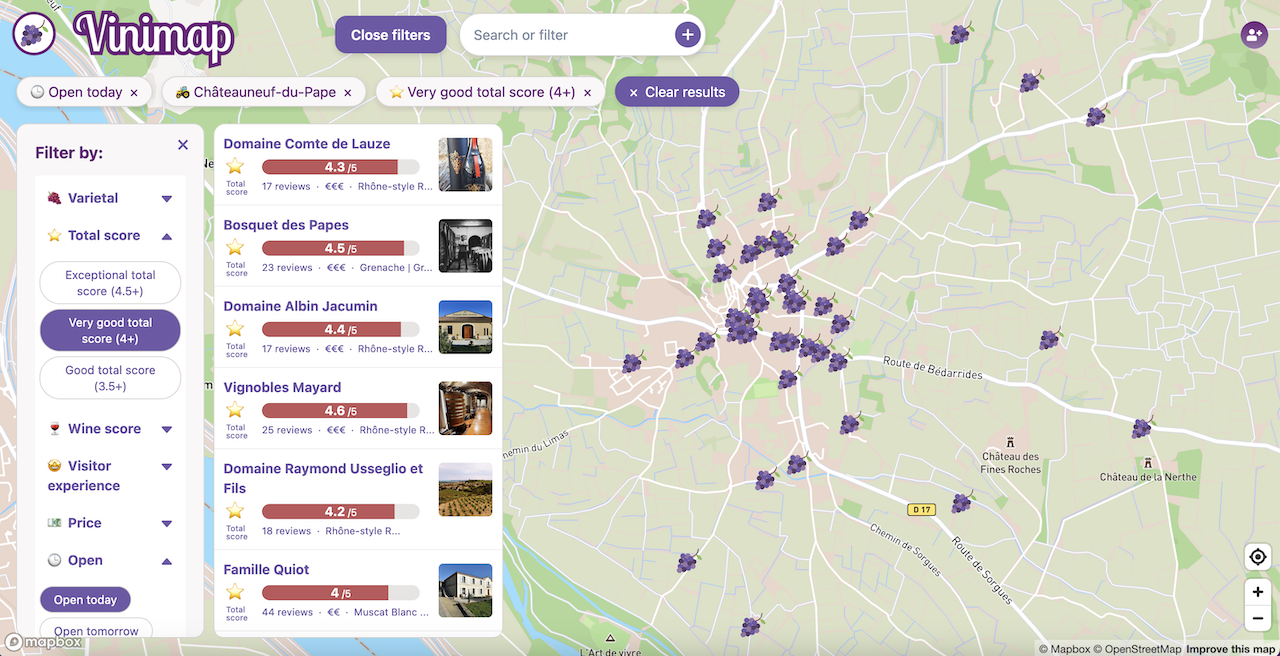
Task: Zoom in on the map
Action: pos(1258,592)
